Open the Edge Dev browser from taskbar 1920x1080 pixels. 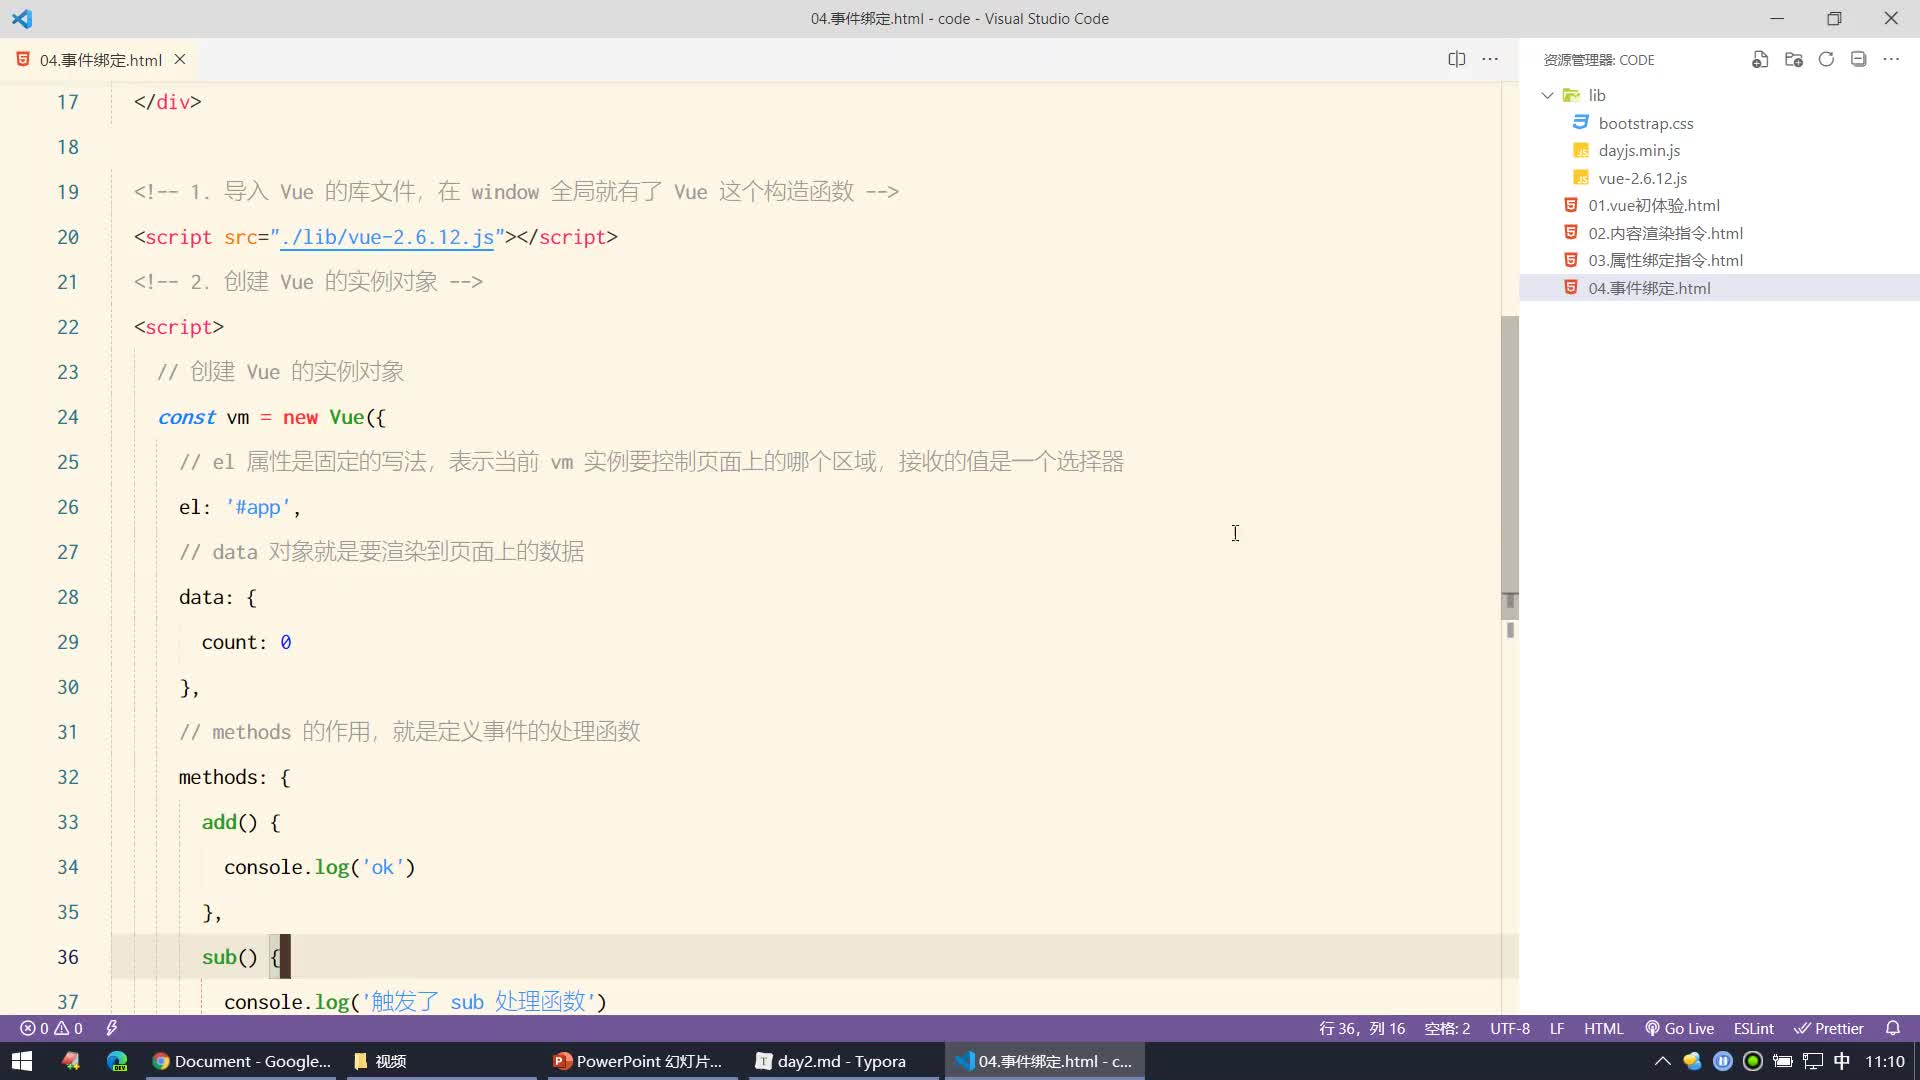(117, 1061)
